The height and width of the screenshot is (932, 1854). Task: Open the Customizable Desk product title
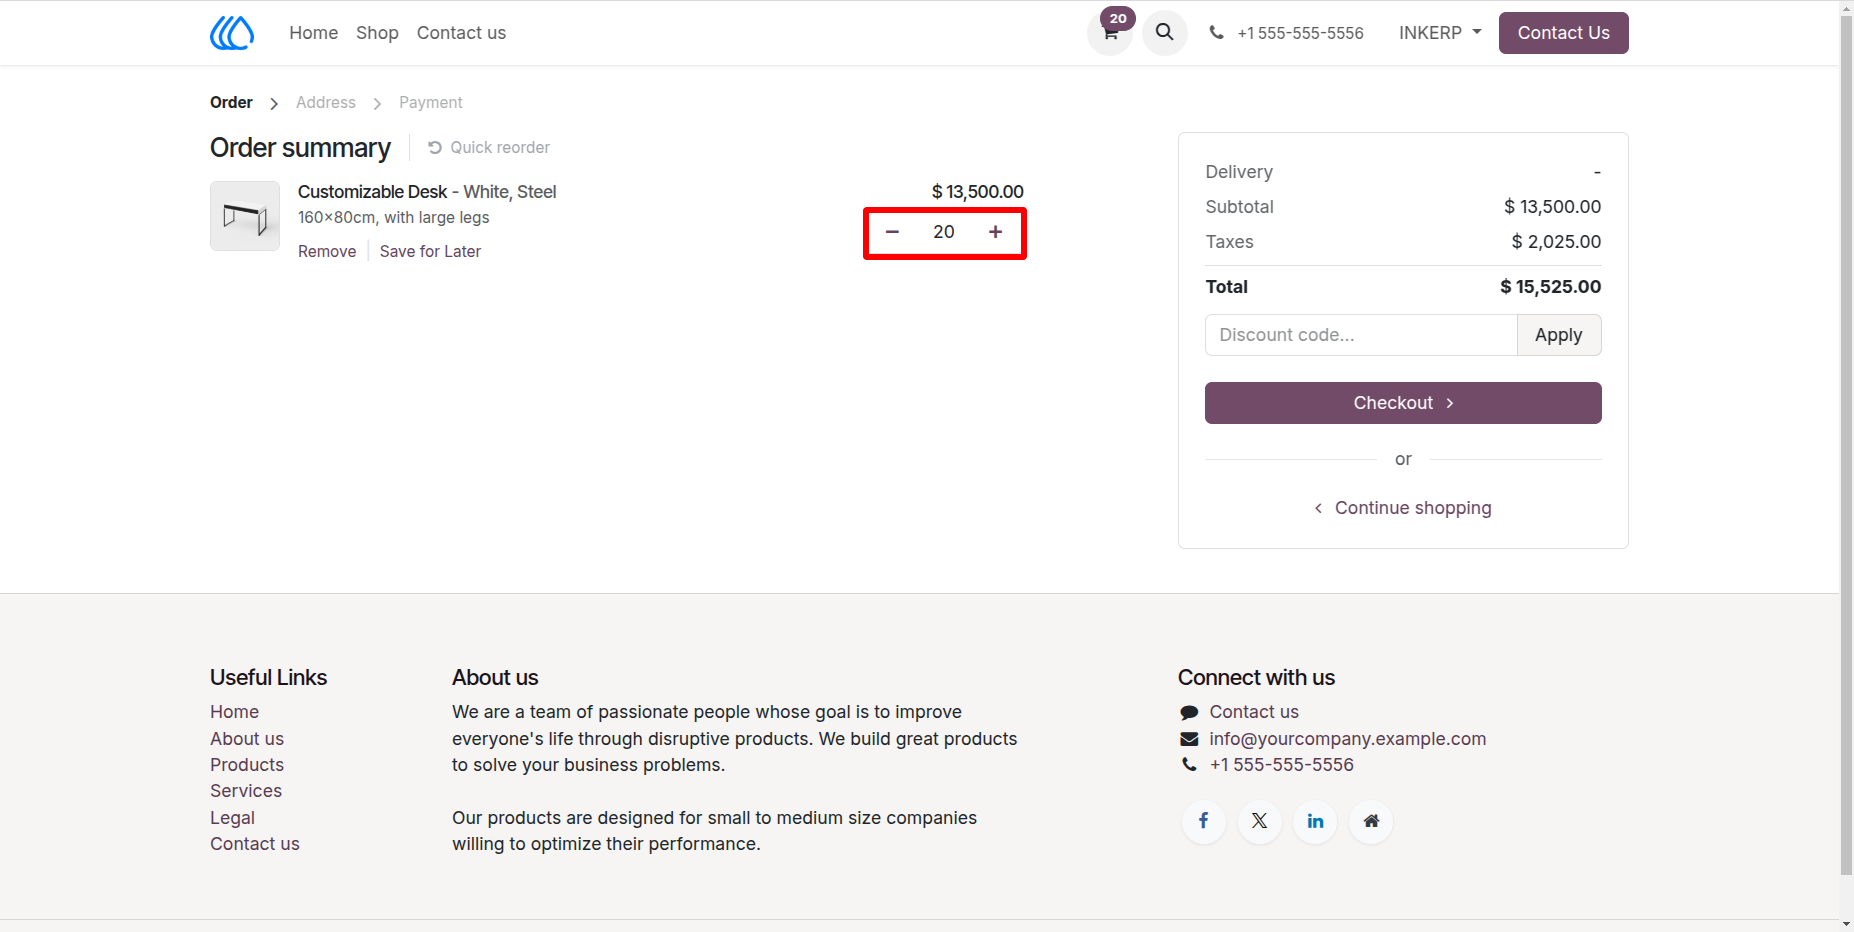[427, 192]
